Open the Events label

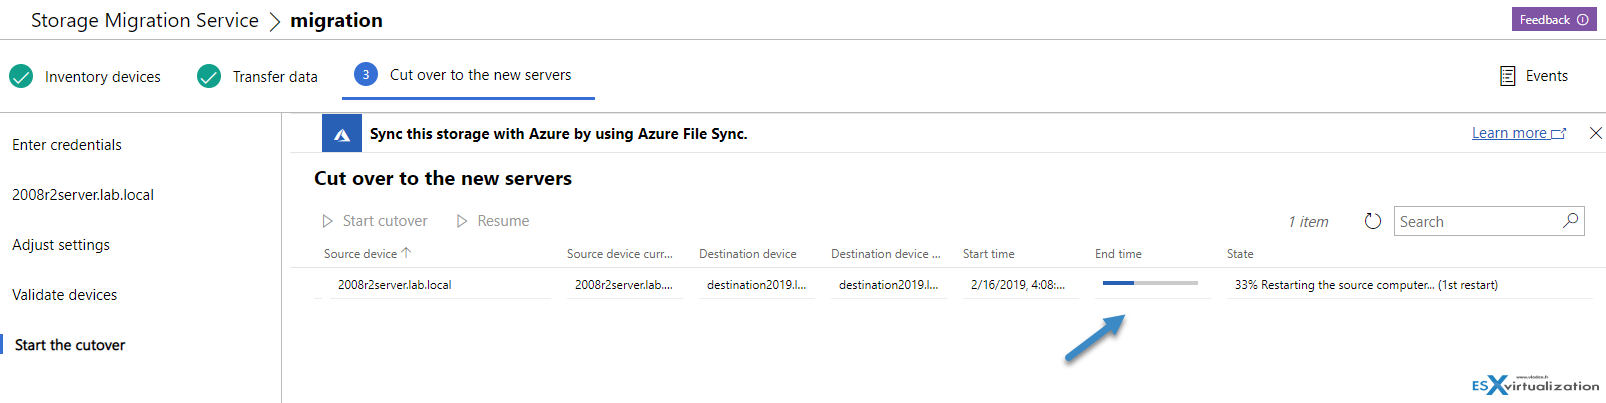[1546, 76]
